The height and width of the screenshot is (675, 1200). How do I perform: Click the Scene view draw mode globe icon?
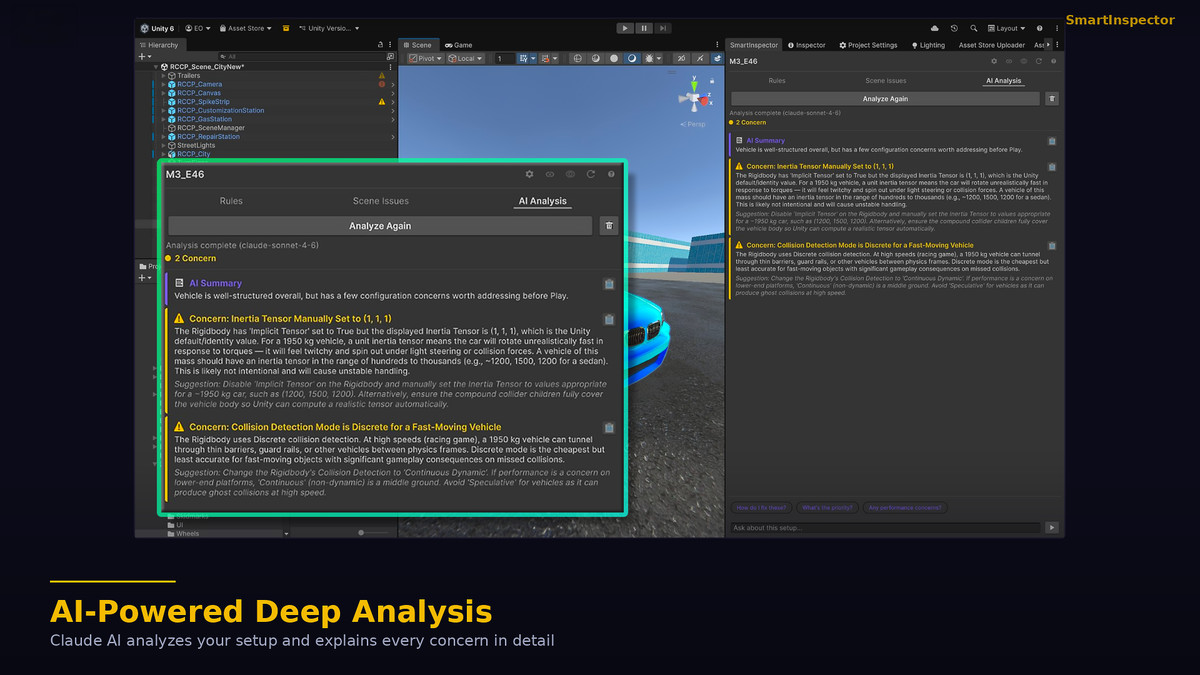pos(577,59)
